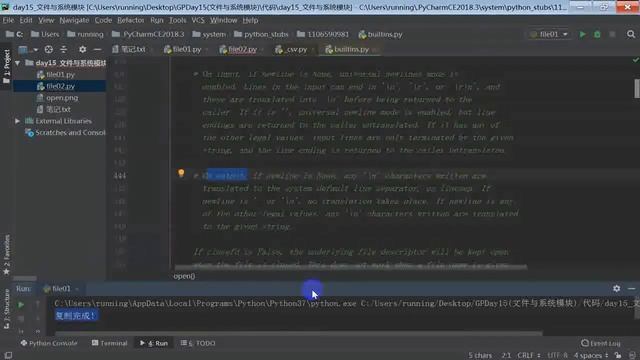Image resolution: width=640 pixels, height=360 pixels.
Task: Click the 4 spaces indent selector
Action: click(x=591, y=356)
